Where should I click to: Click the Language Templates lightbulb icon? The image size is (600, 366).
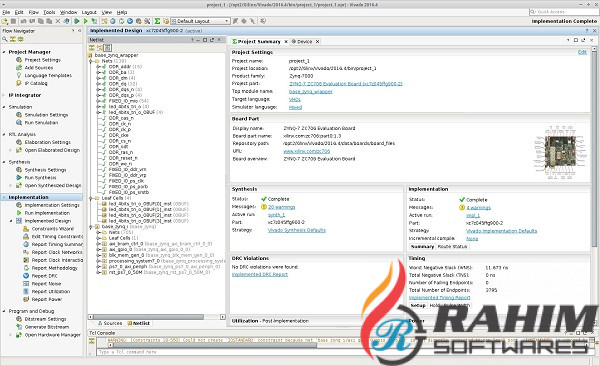(x=19, y=75)
